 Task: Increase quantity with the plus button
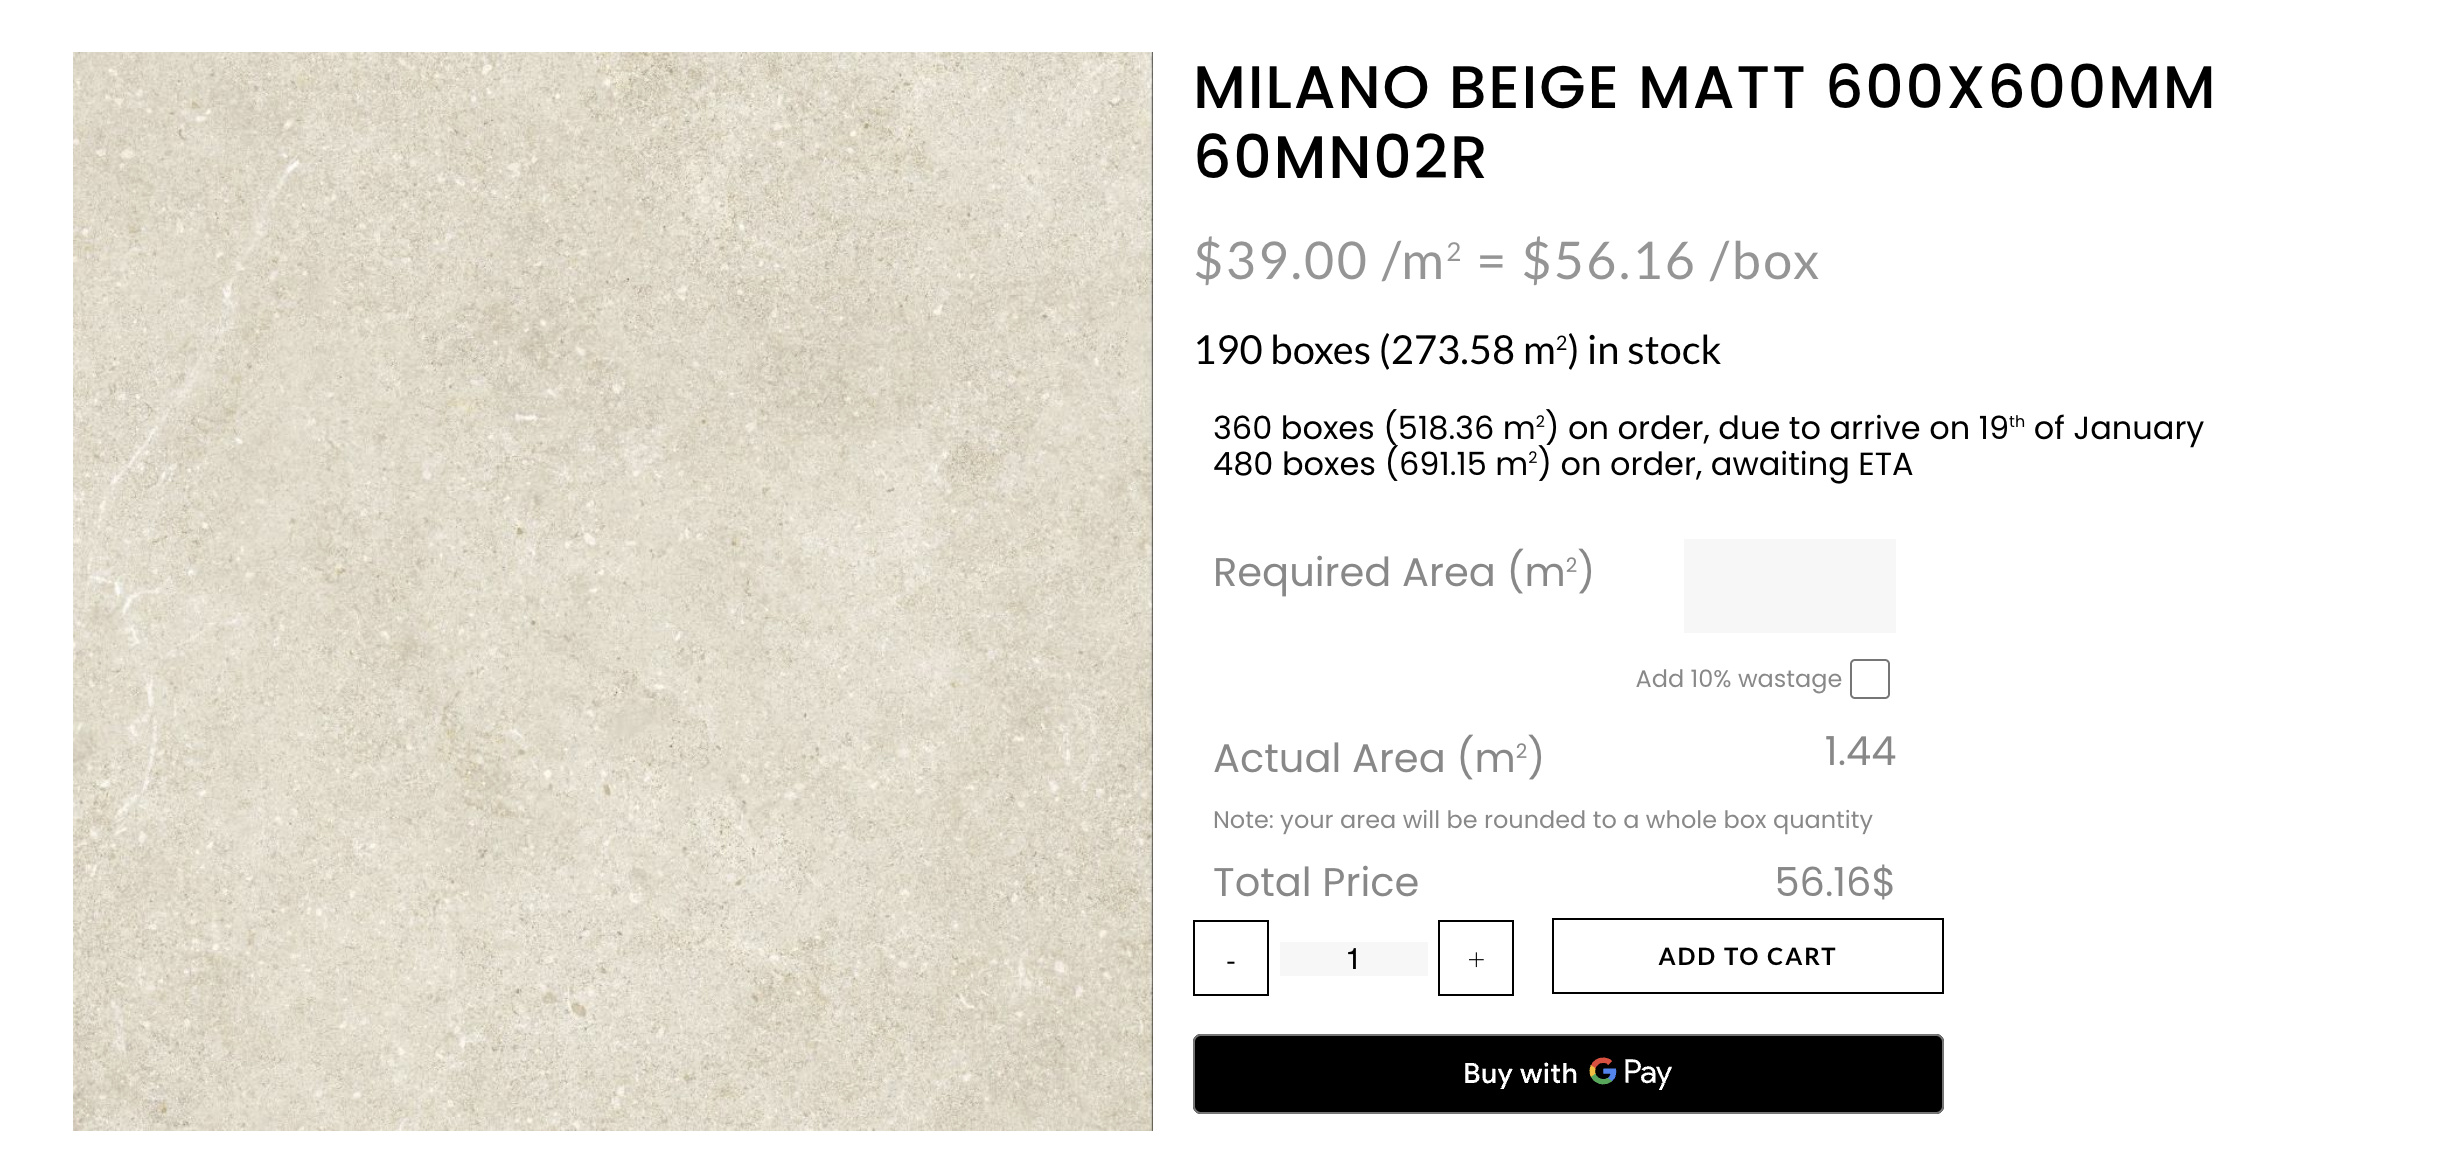click(x=1475, y=958)
